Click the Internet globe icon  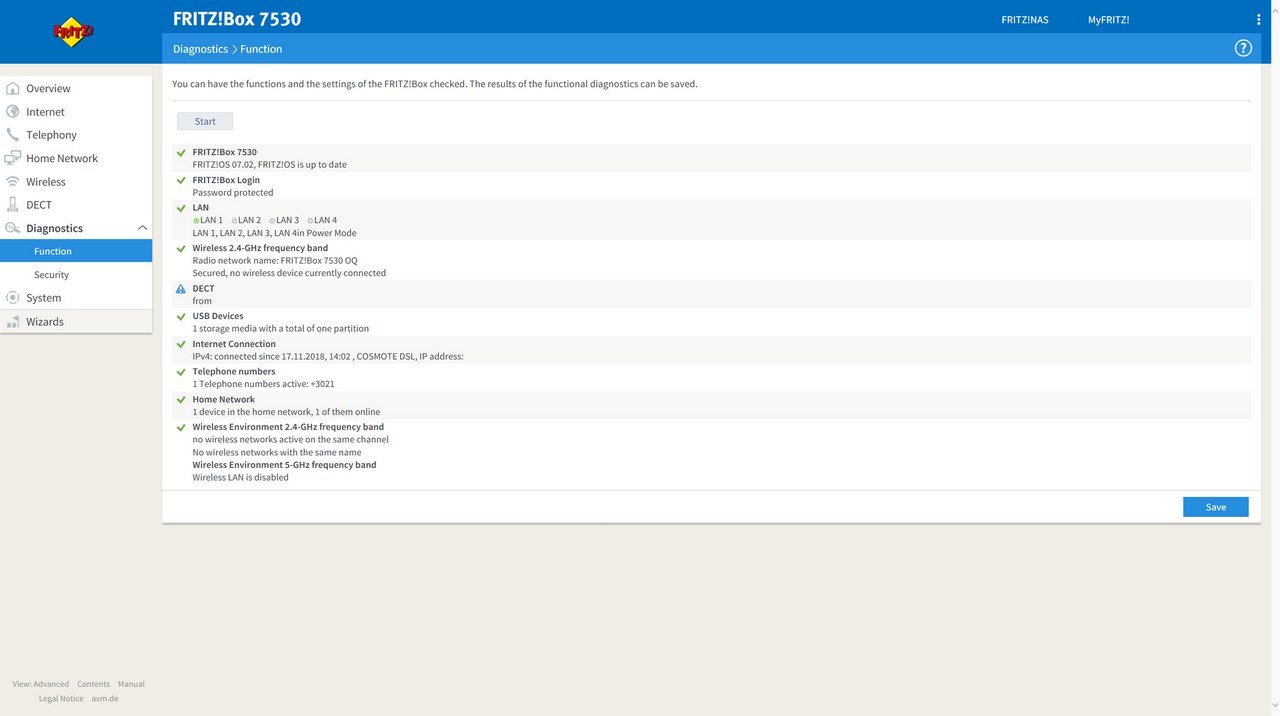pos(13,111)
